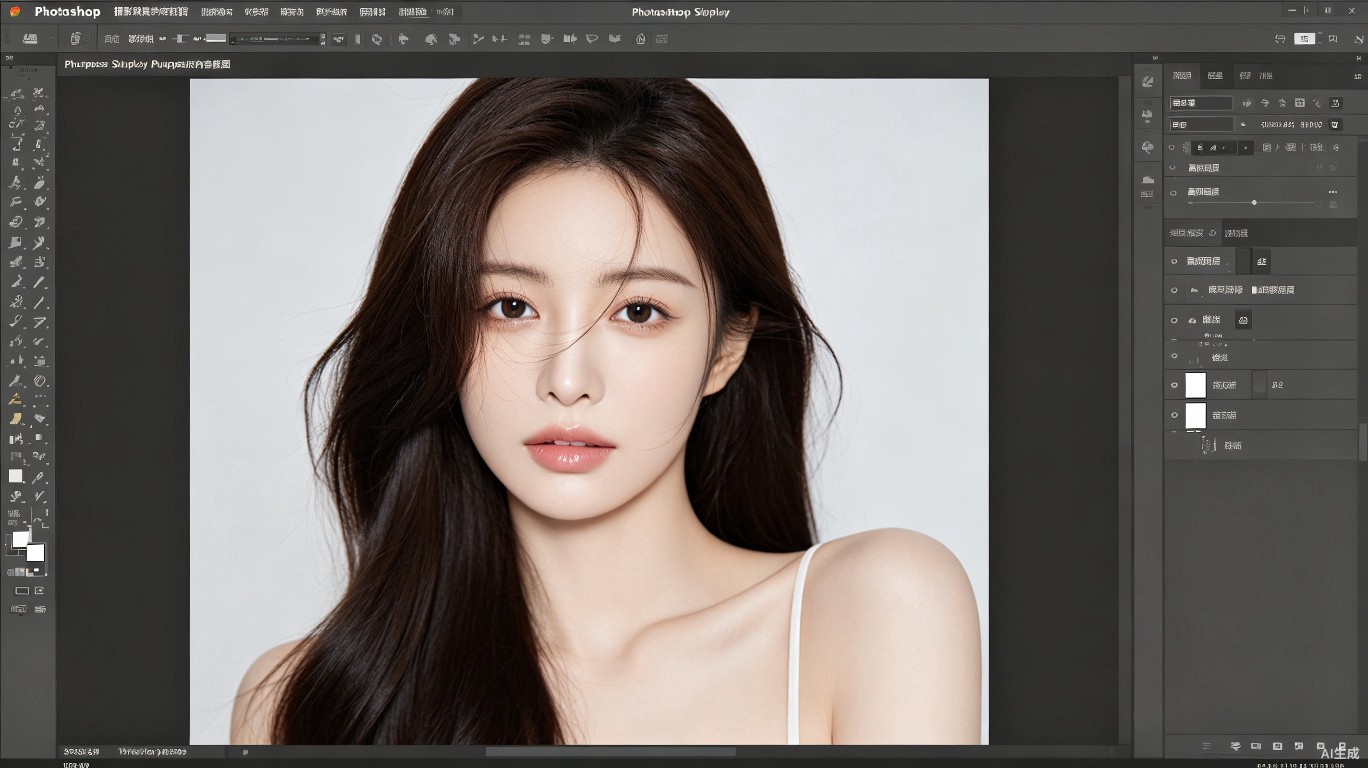The width and height of the screenshot is (1368, 768).
Task: Switch to the first tab of the right panel
Action: 1182,76
